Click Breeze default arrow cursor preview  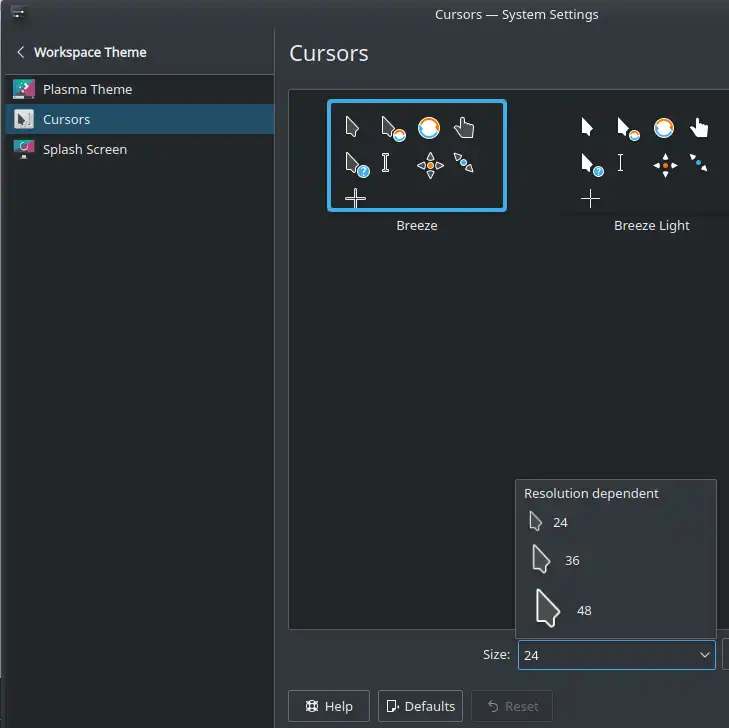(352, 127)
